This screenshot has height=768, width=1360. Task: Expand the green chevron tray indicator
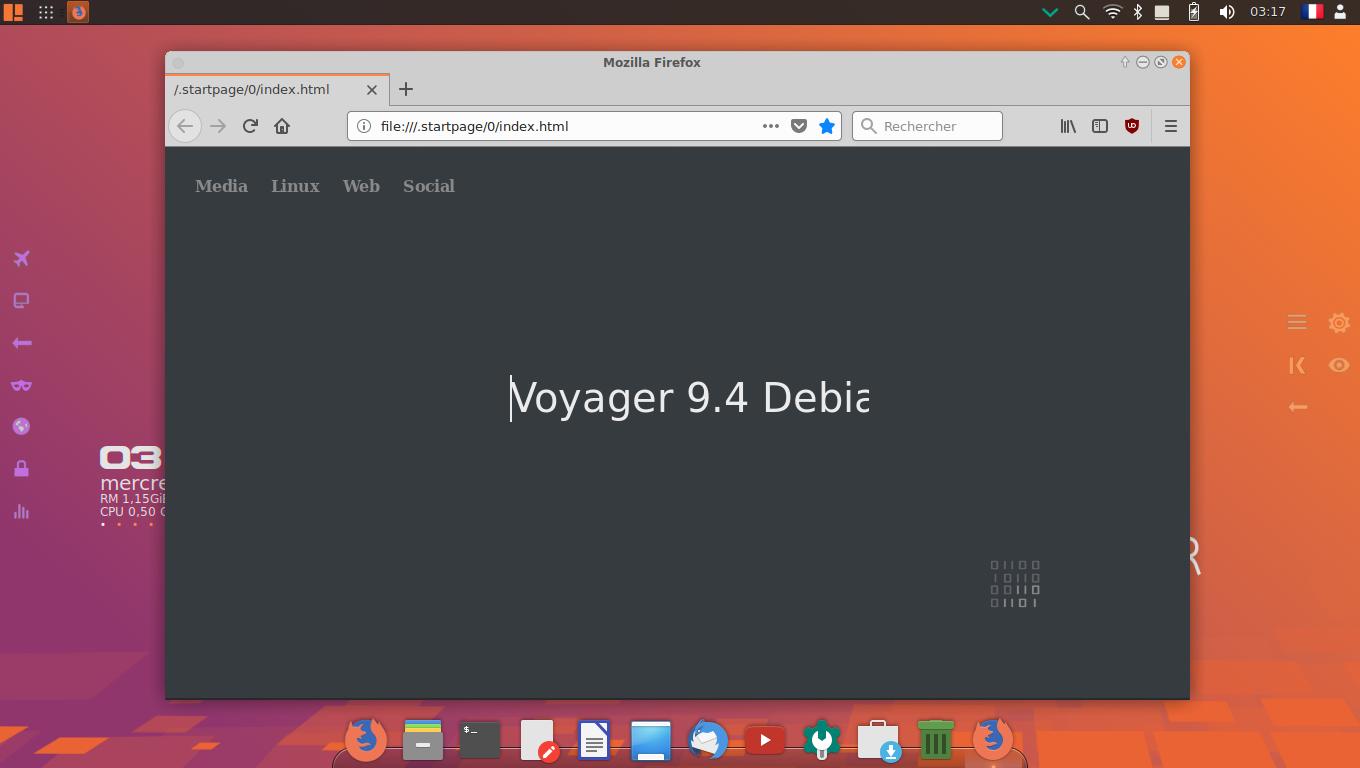tap(1050, 13)
